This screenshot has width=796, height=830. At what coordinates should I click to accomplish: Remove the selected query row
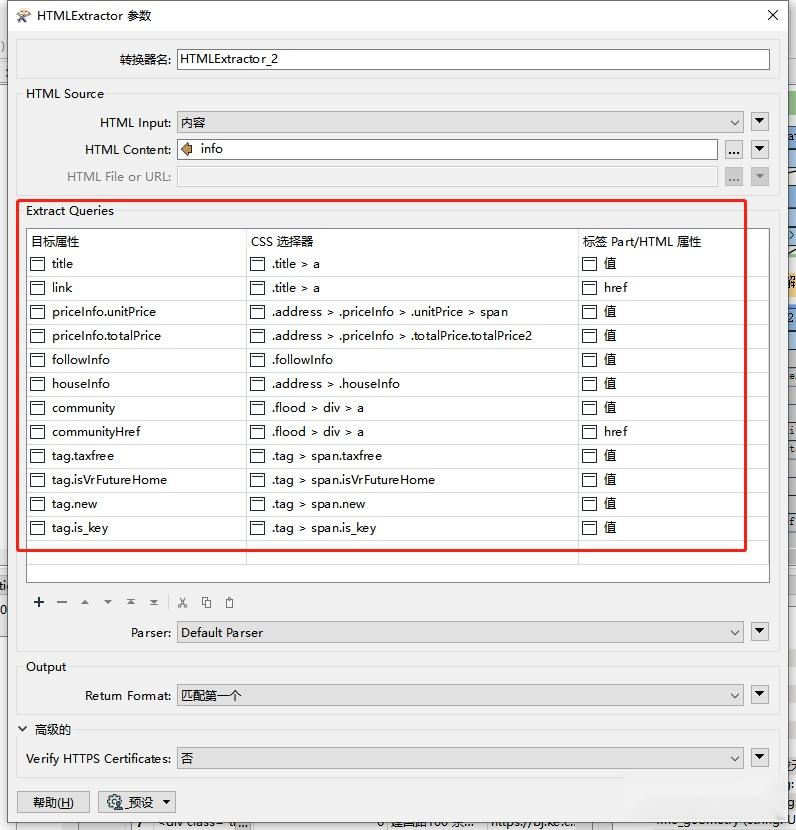tap(62, 602)
